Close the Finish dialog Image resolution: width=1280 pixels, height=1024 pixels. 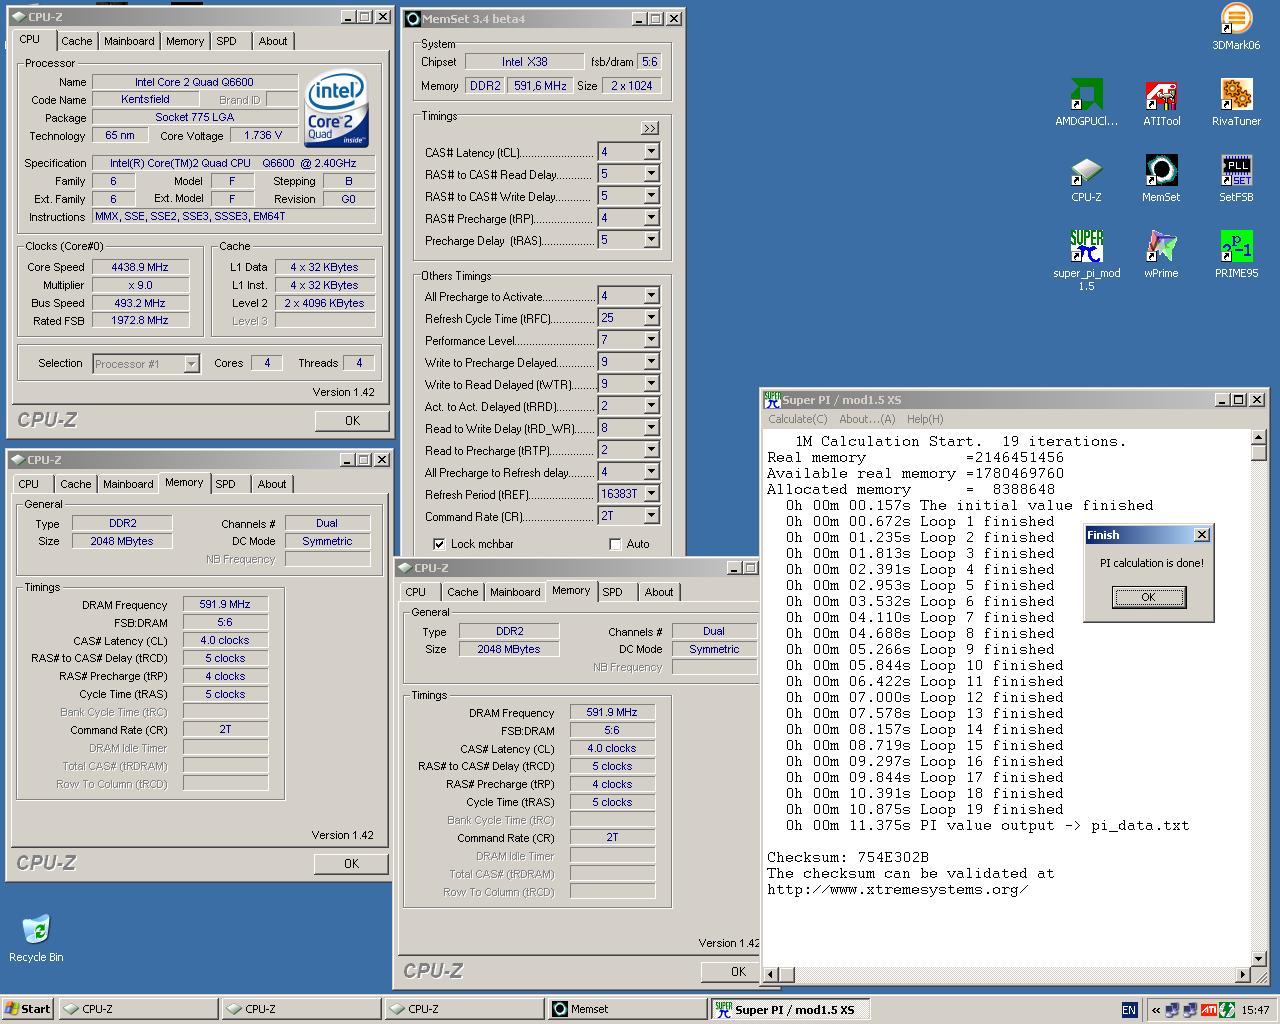tap(1202, 535)
